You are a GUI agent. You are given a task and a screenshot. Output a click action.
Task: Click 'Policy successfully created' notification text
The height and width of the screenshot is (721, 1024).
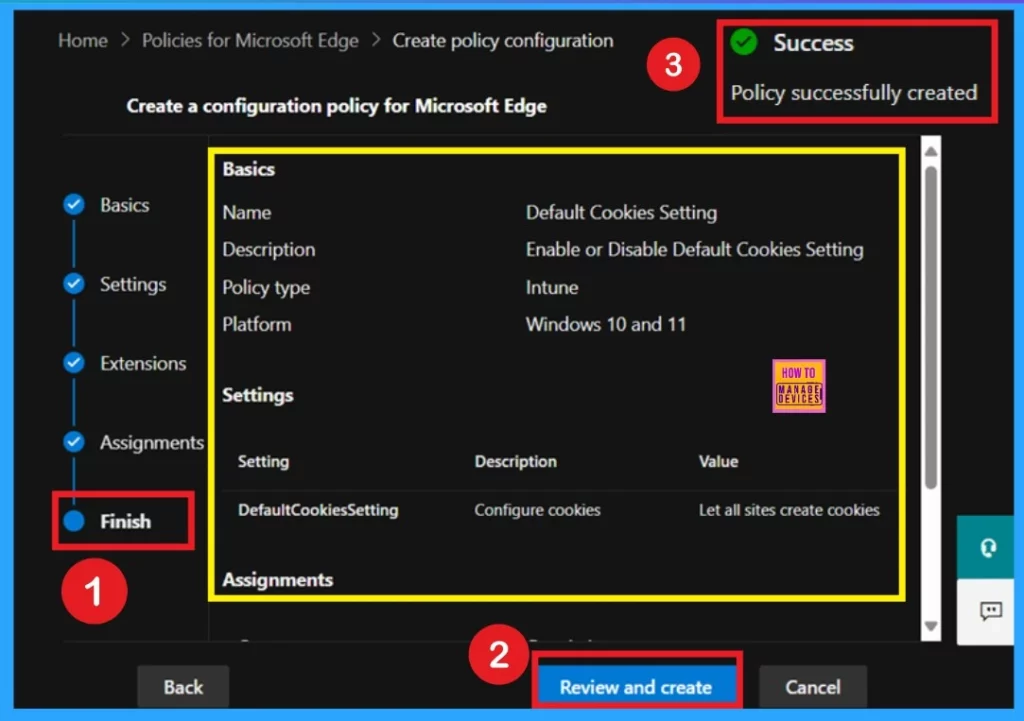854,93
